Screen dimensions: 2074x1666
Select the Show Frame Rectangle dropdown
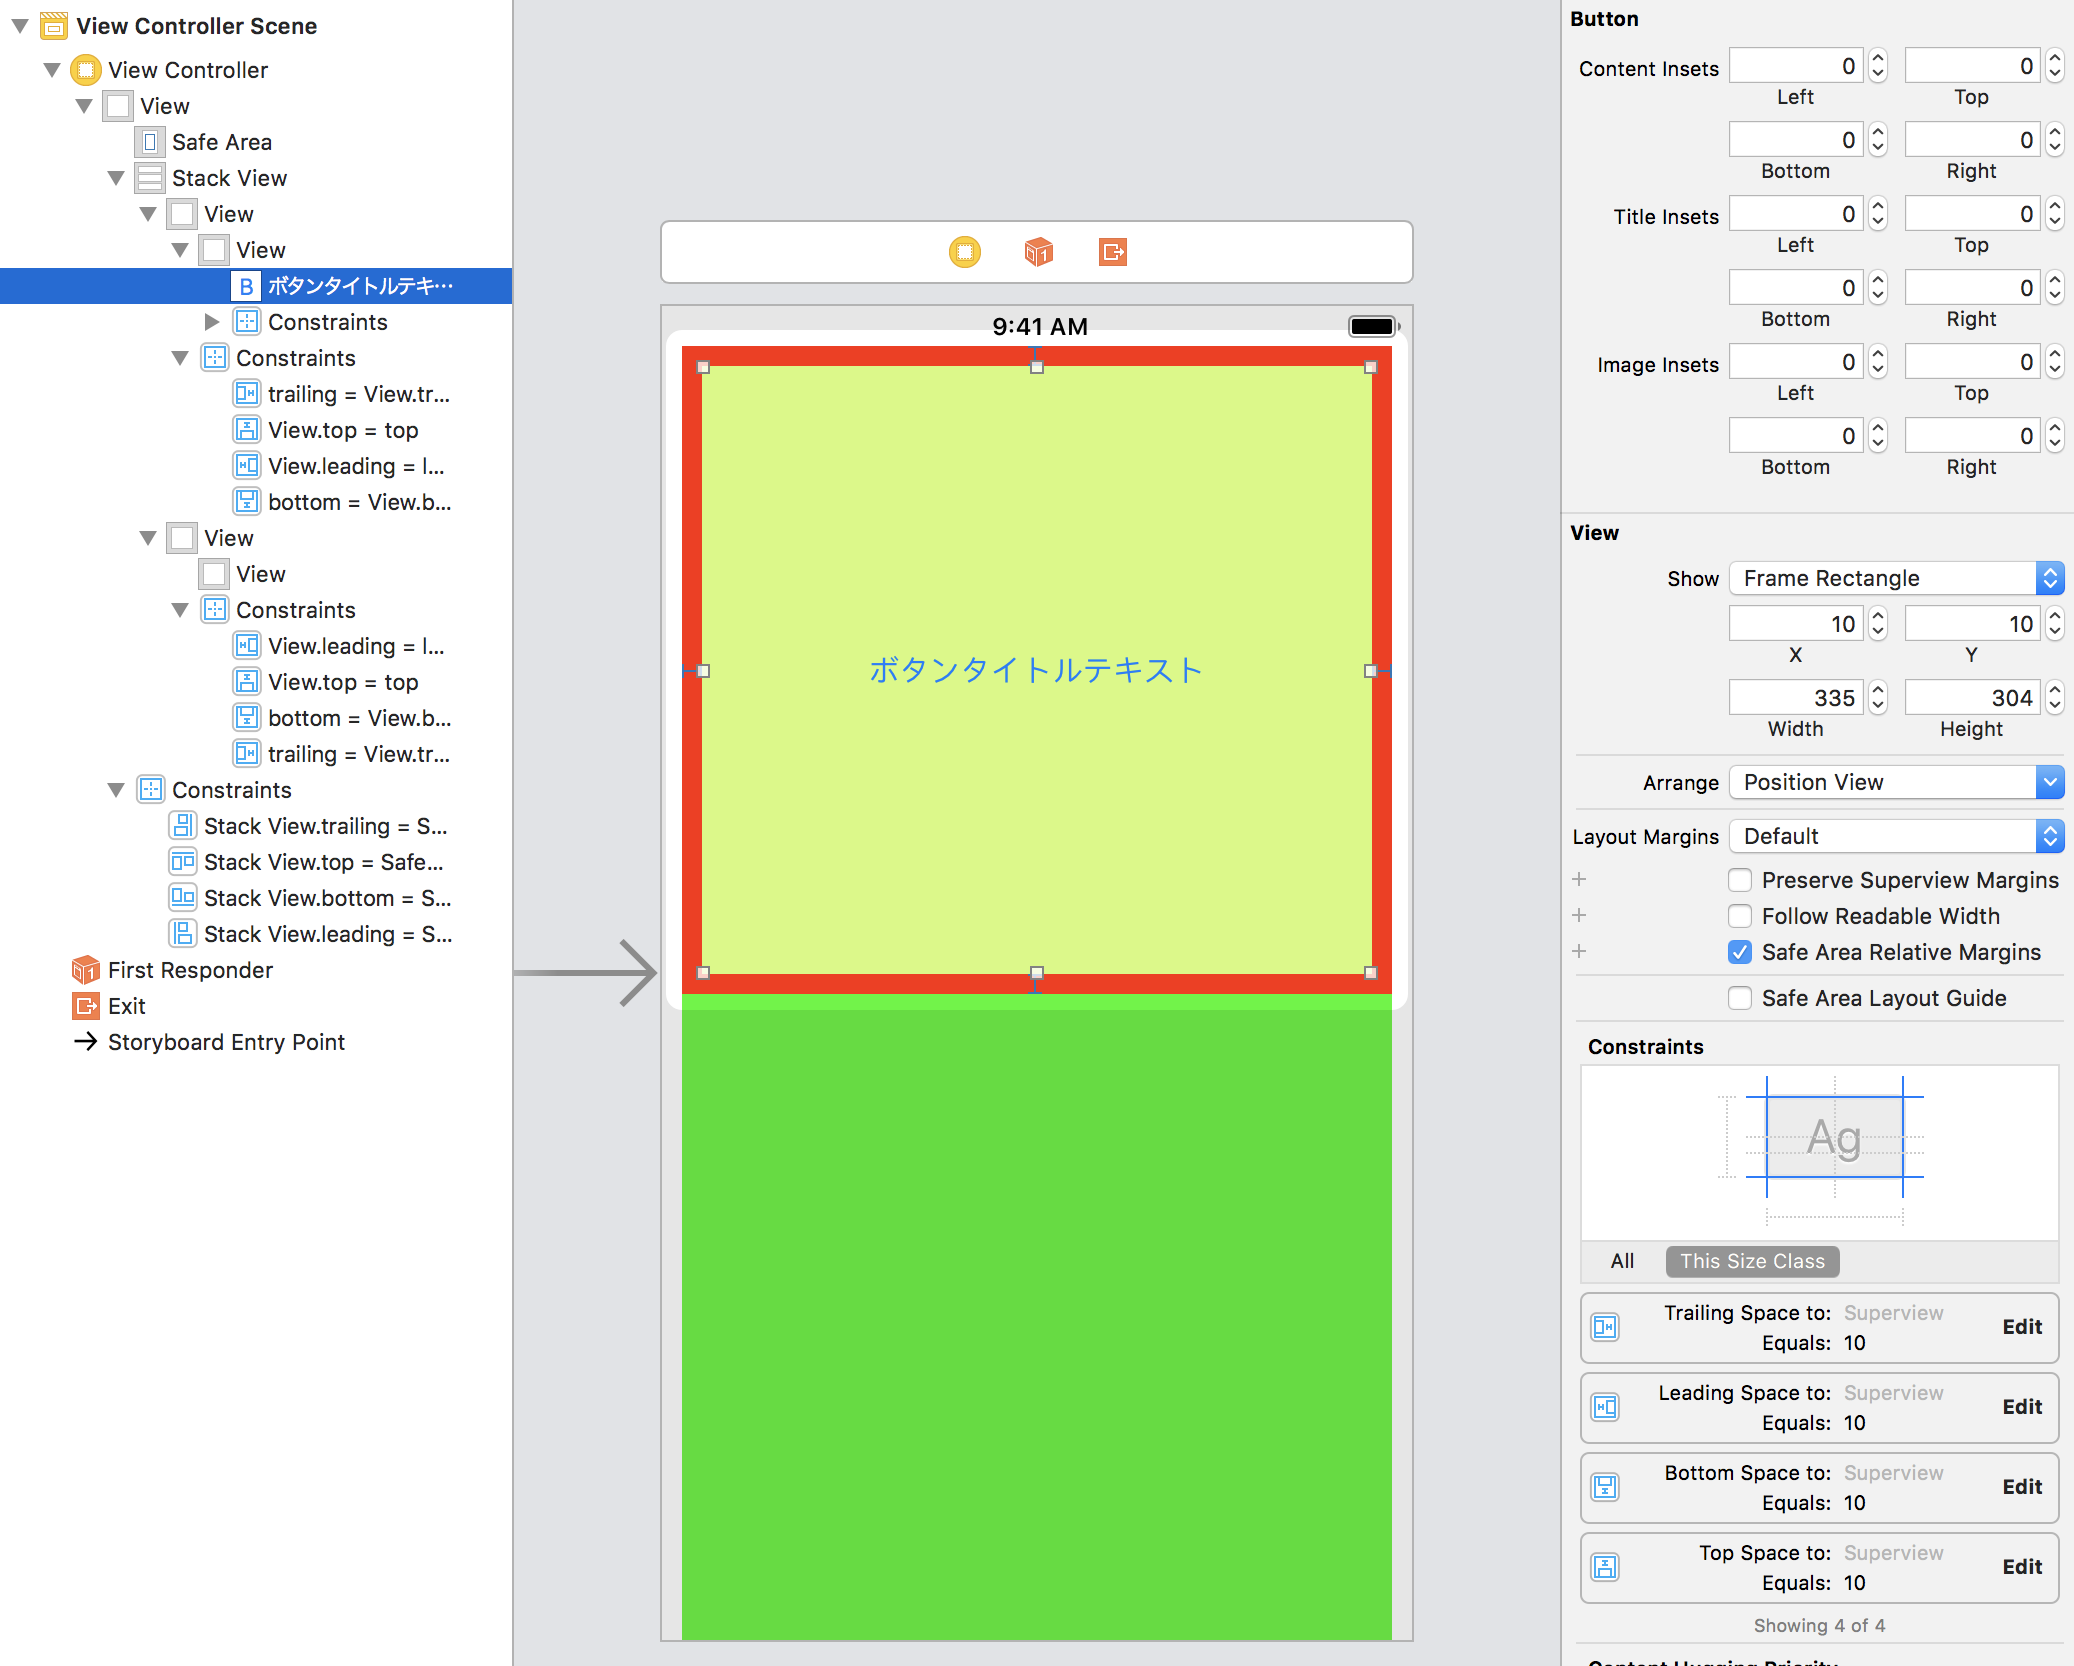[1890, 578]
